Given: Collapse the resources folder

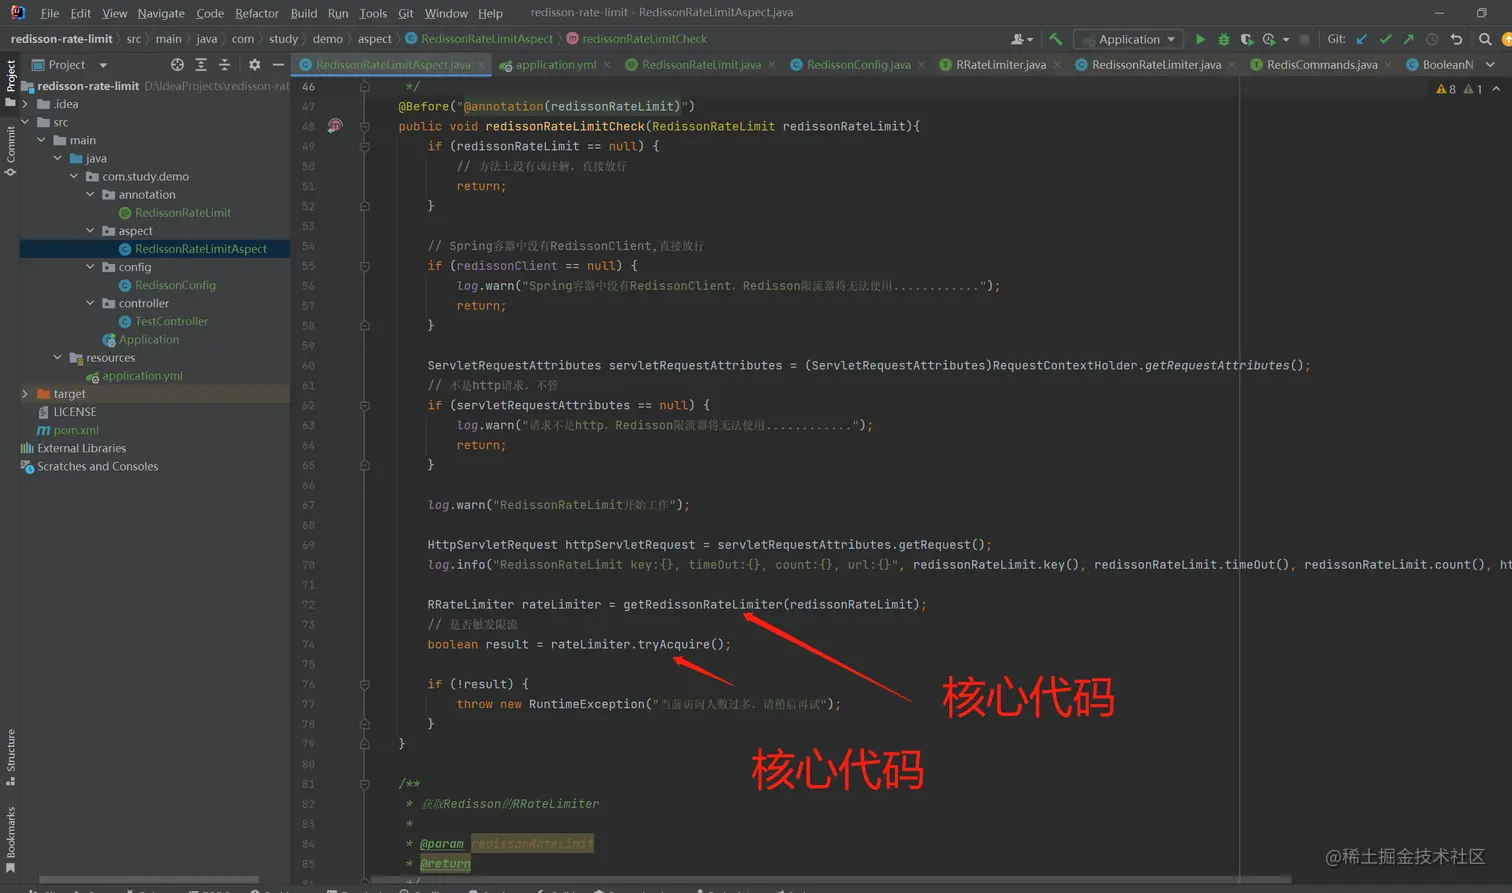Looking at the screenshot, I should 57,357.
